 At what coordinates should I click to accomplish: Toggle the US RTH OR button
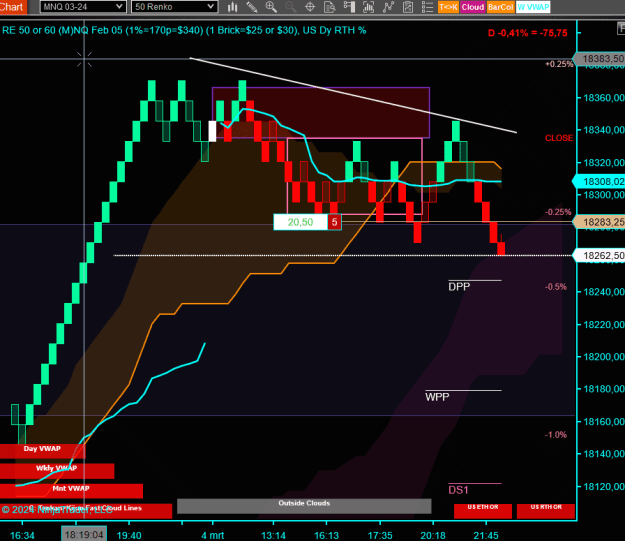coord(546,511)
